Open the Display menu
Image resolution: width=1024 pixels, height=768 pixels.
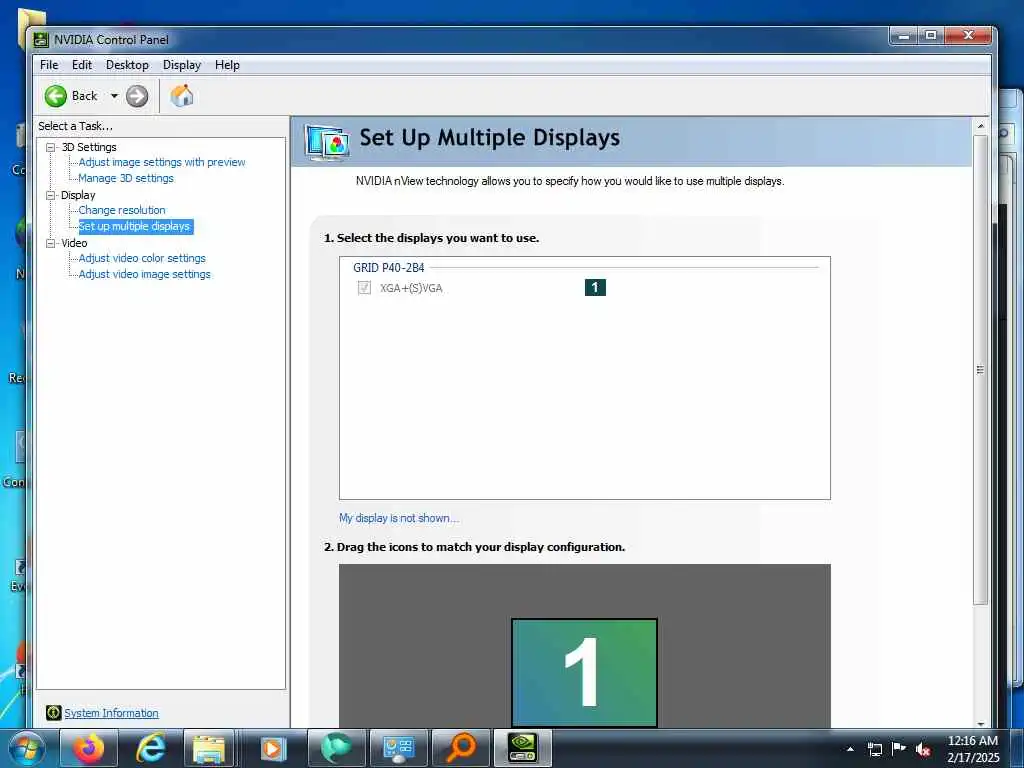coord(182,65)
